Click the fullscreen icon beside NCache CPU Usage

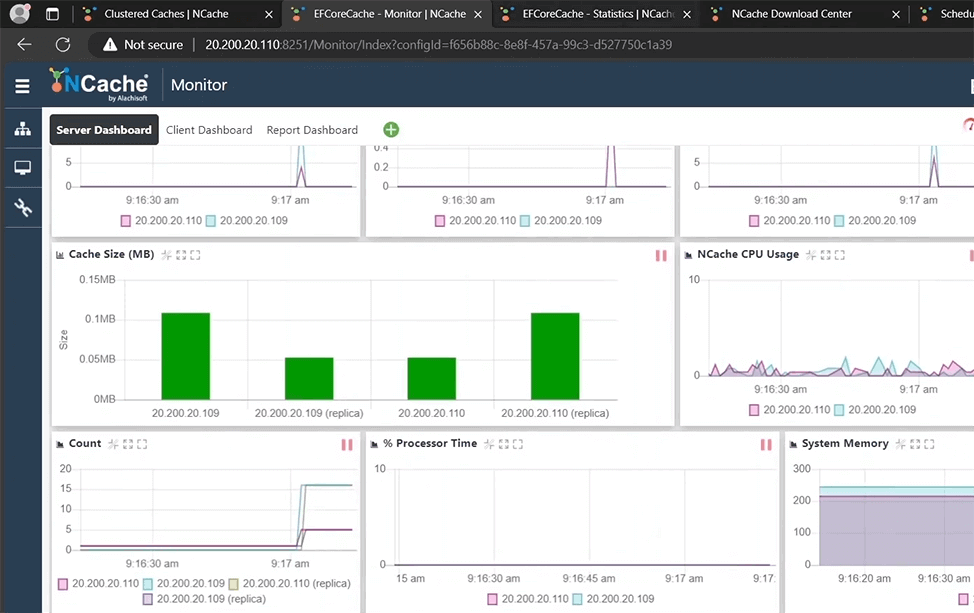(840, 255)
